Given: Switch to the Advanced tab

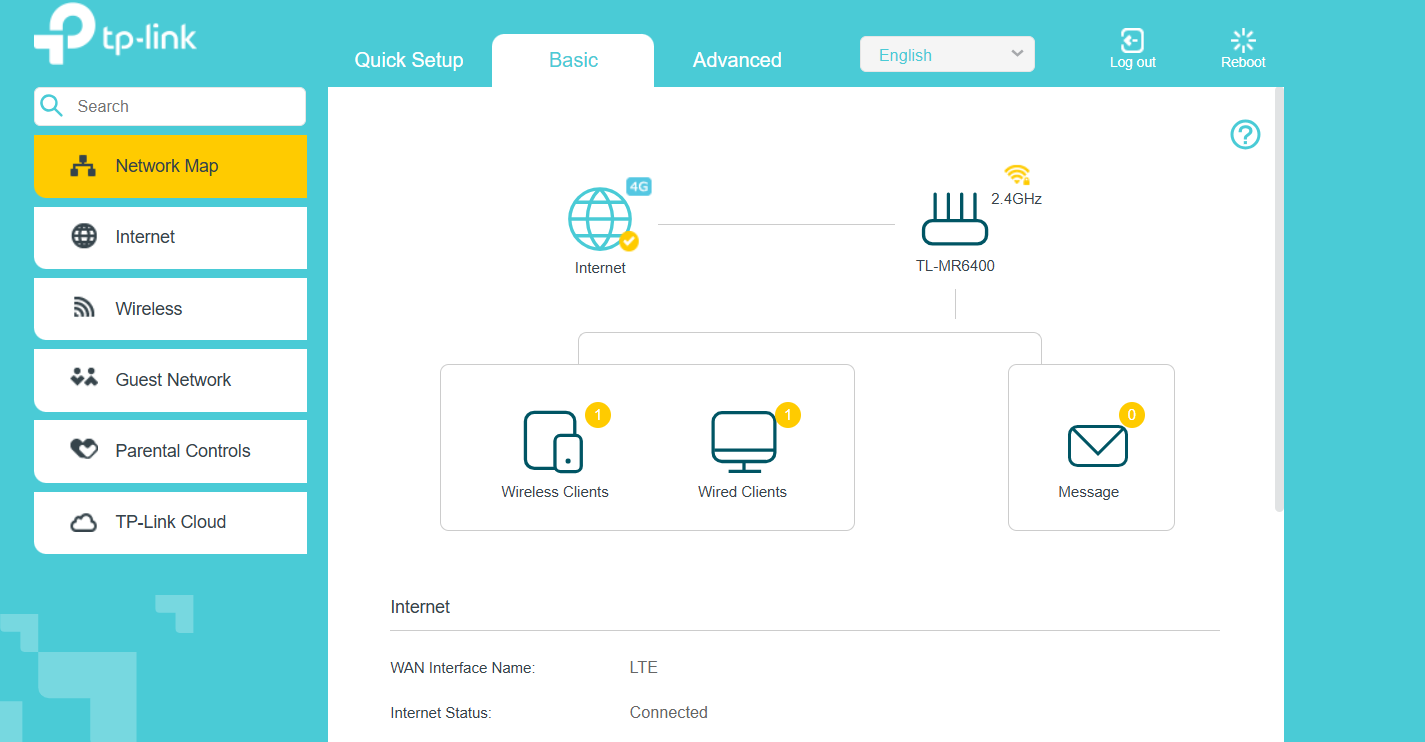Looking at the screenshot, I should [737, 60].
